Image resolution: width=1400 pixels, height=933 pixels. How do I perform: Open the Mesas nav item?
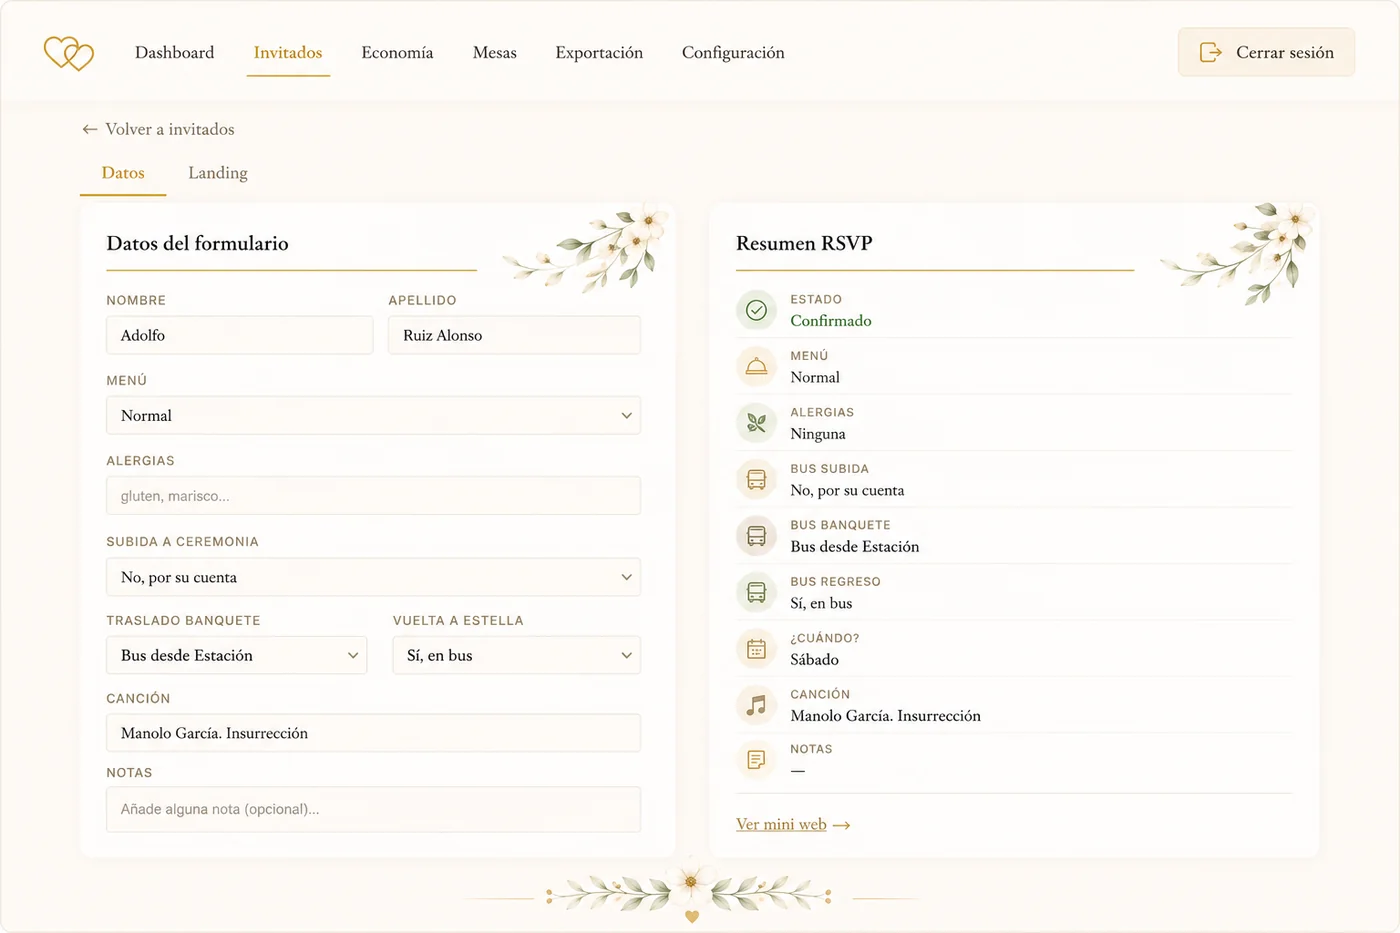[495, 52]
